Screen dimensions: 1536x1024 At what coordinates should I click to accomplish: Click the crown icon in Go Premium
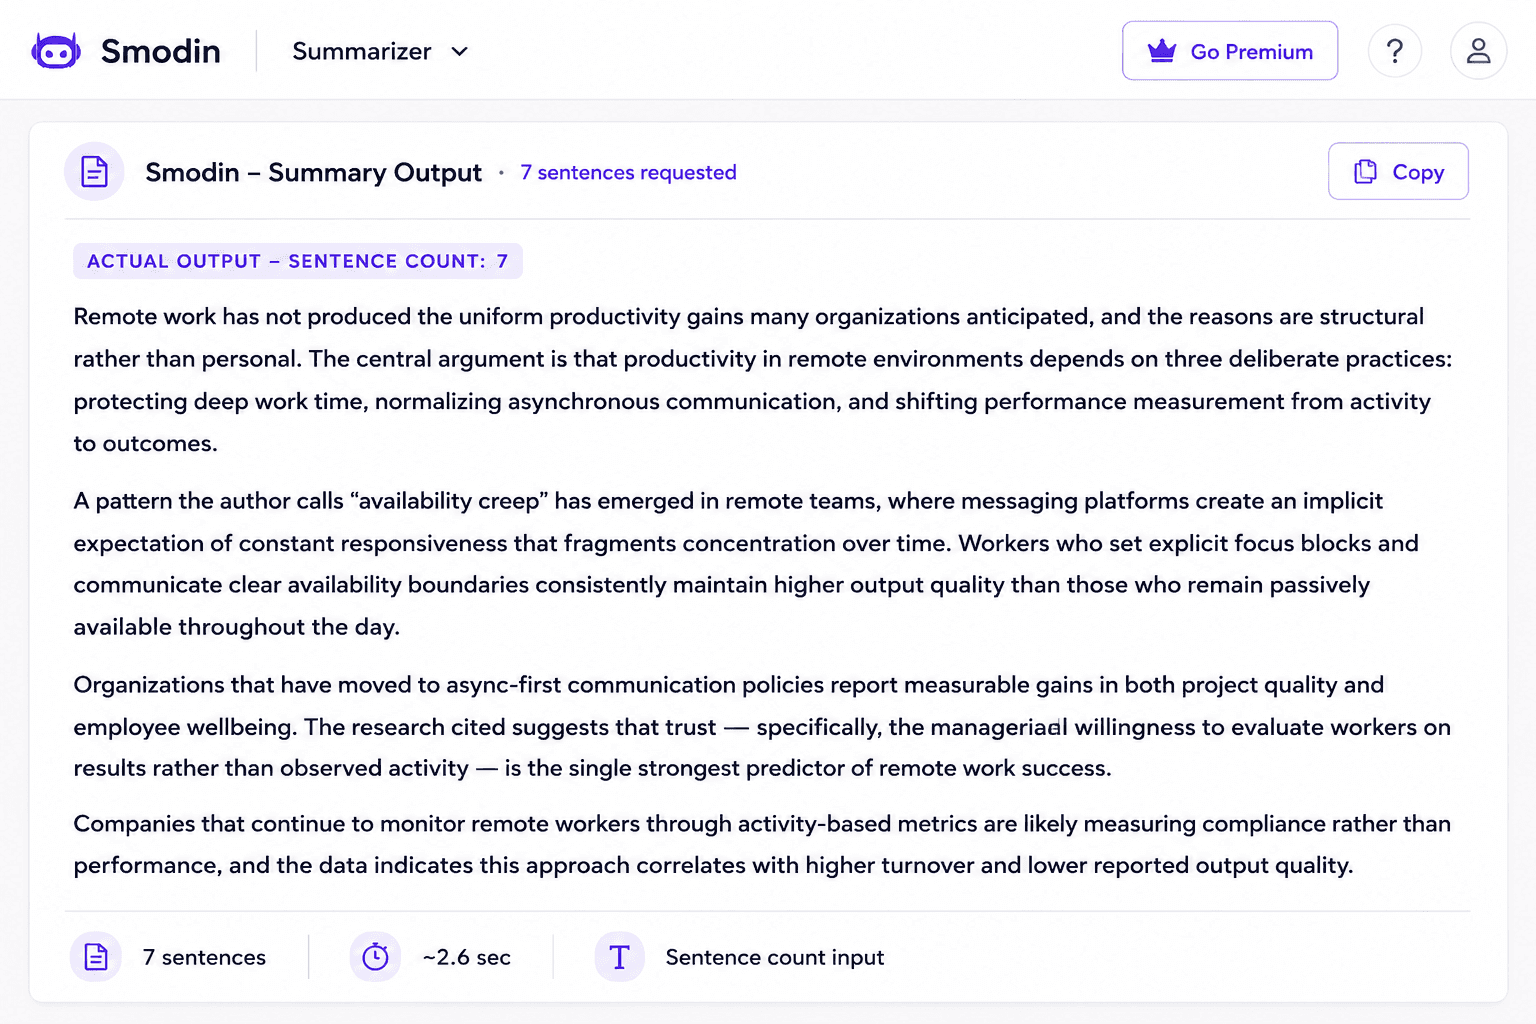coord(1162,51)
